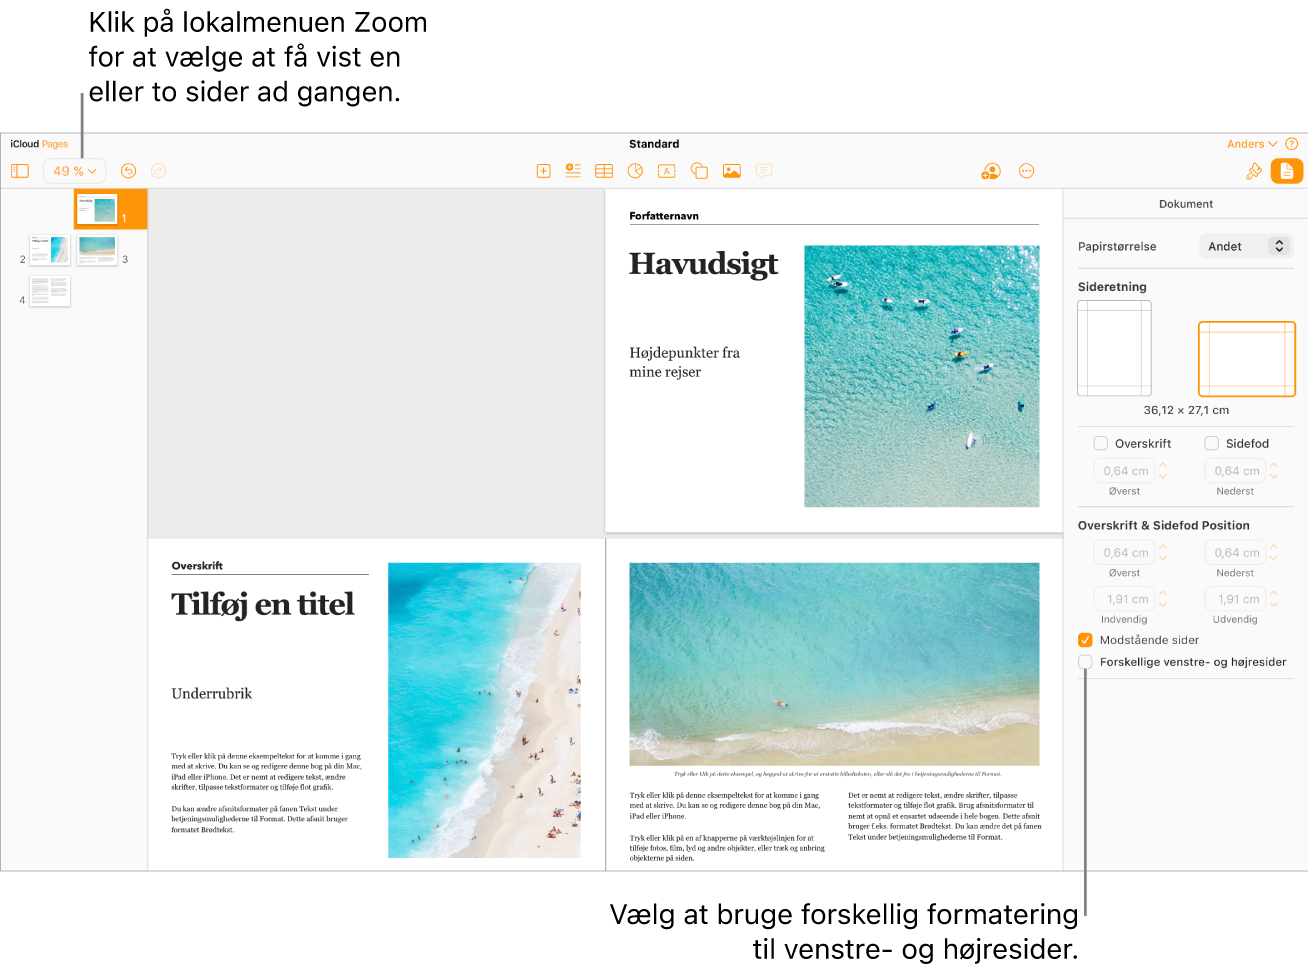Select page 2 thumbnail

[x=49, y=249]
